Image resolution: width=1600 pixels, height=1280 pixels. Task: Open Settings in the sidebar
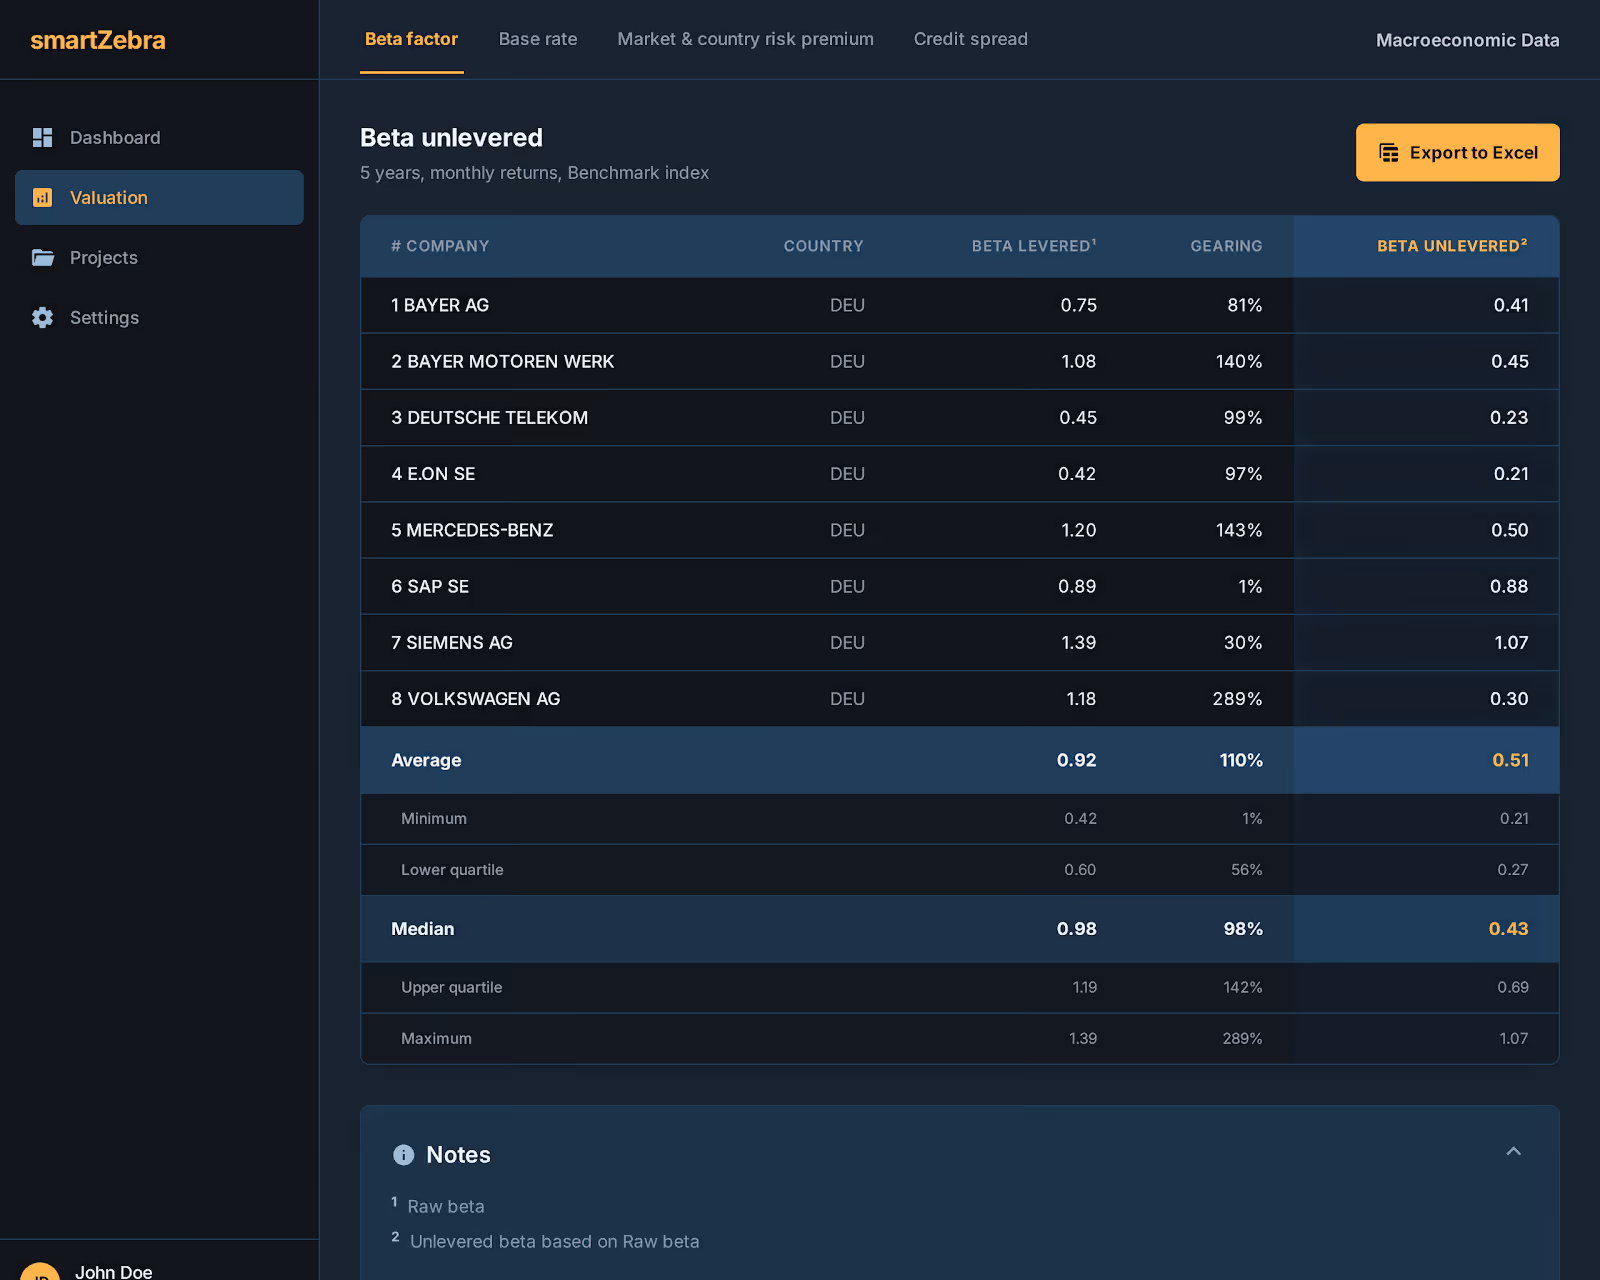click(x=159, y=317)
